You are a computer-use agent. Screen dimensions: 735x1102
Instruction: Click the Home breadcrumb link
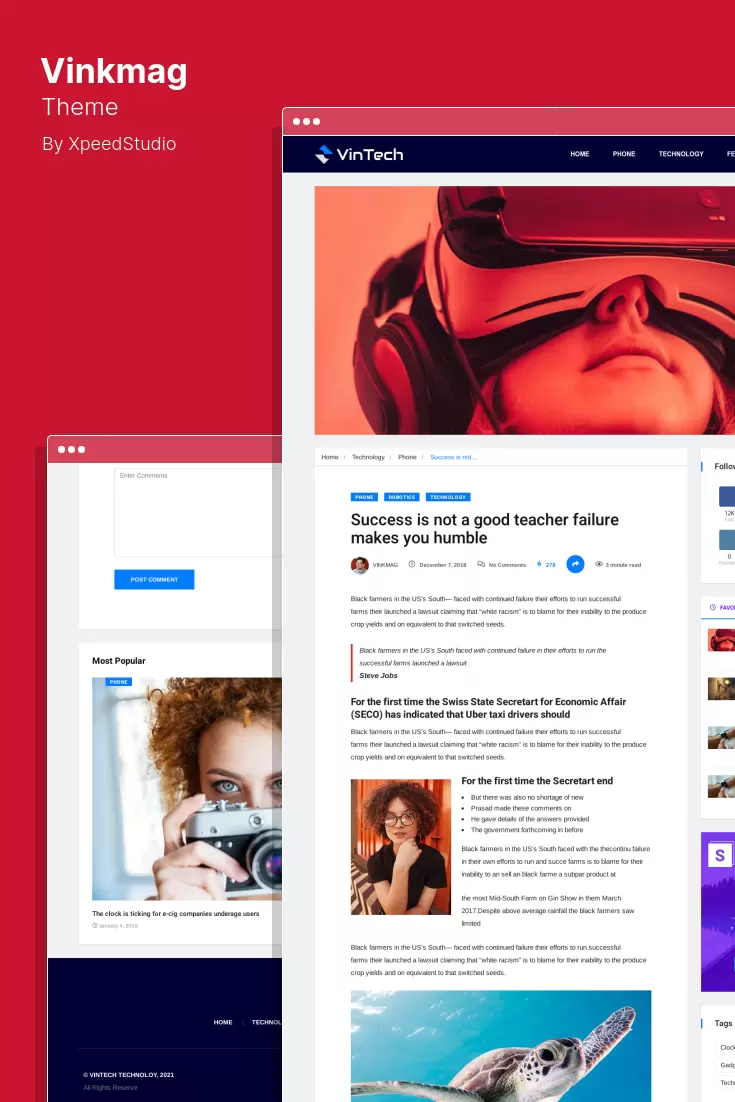[x=330, y=457]
